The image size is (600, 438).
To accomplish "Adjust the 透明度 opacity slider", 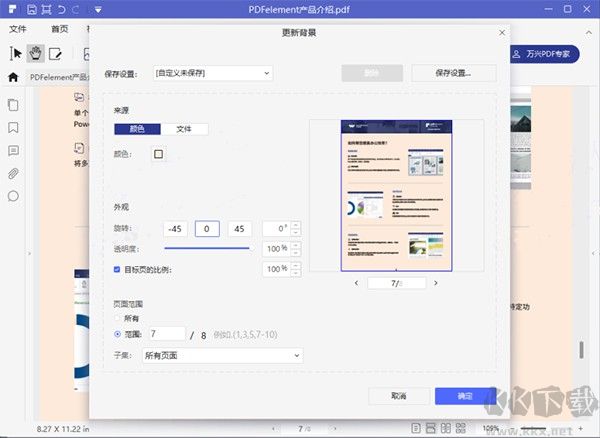I will tap(207, 248).
